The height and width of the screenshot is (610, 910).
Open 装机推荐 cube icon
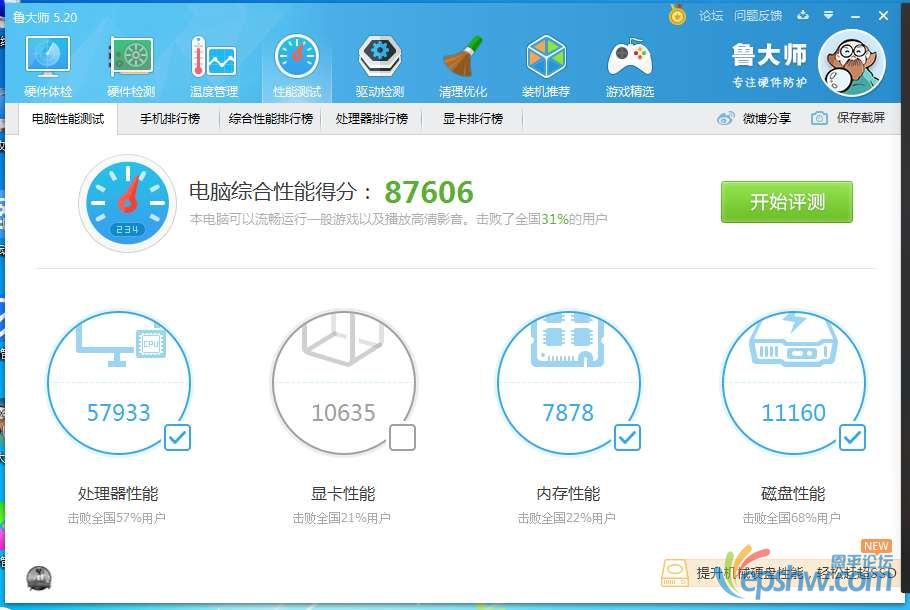tap(546, 56)
